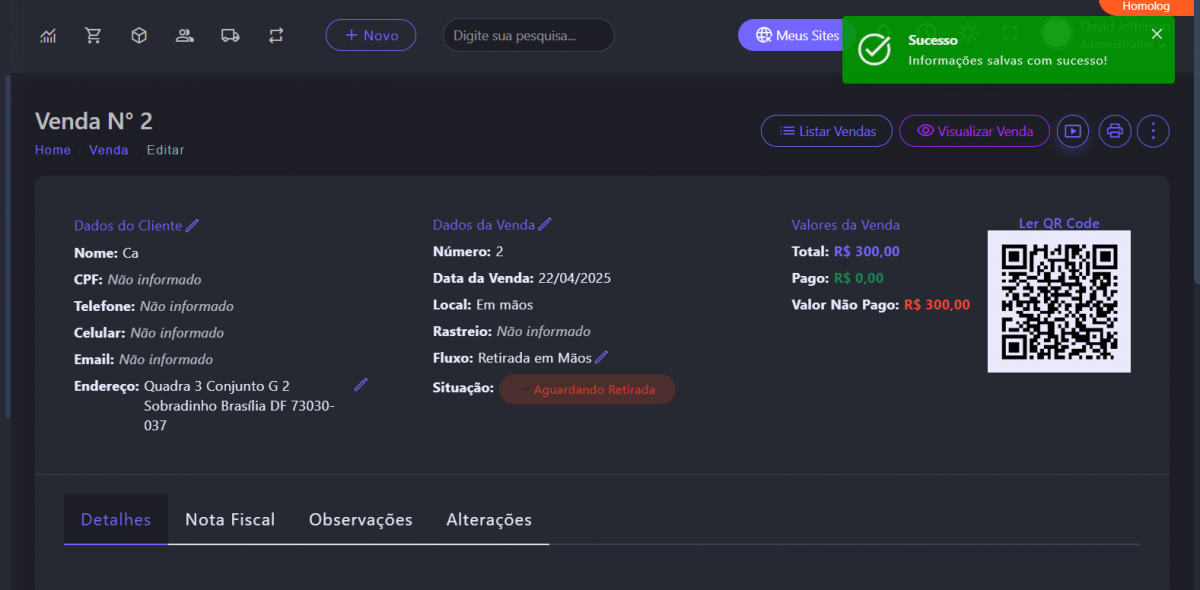Dismiss the Sucesso notification
This screenshot has height=590, width=1200.
tap(1157, 34)
